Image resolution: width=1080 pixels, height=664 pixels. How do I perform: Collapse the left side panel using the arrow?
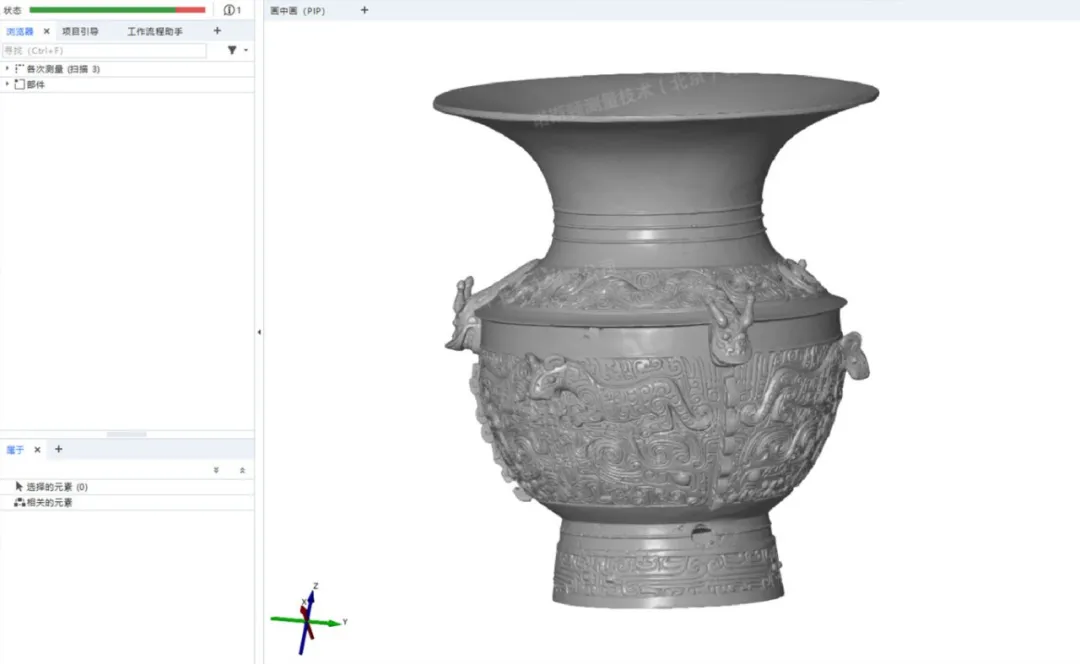click(x=259, y=332)
